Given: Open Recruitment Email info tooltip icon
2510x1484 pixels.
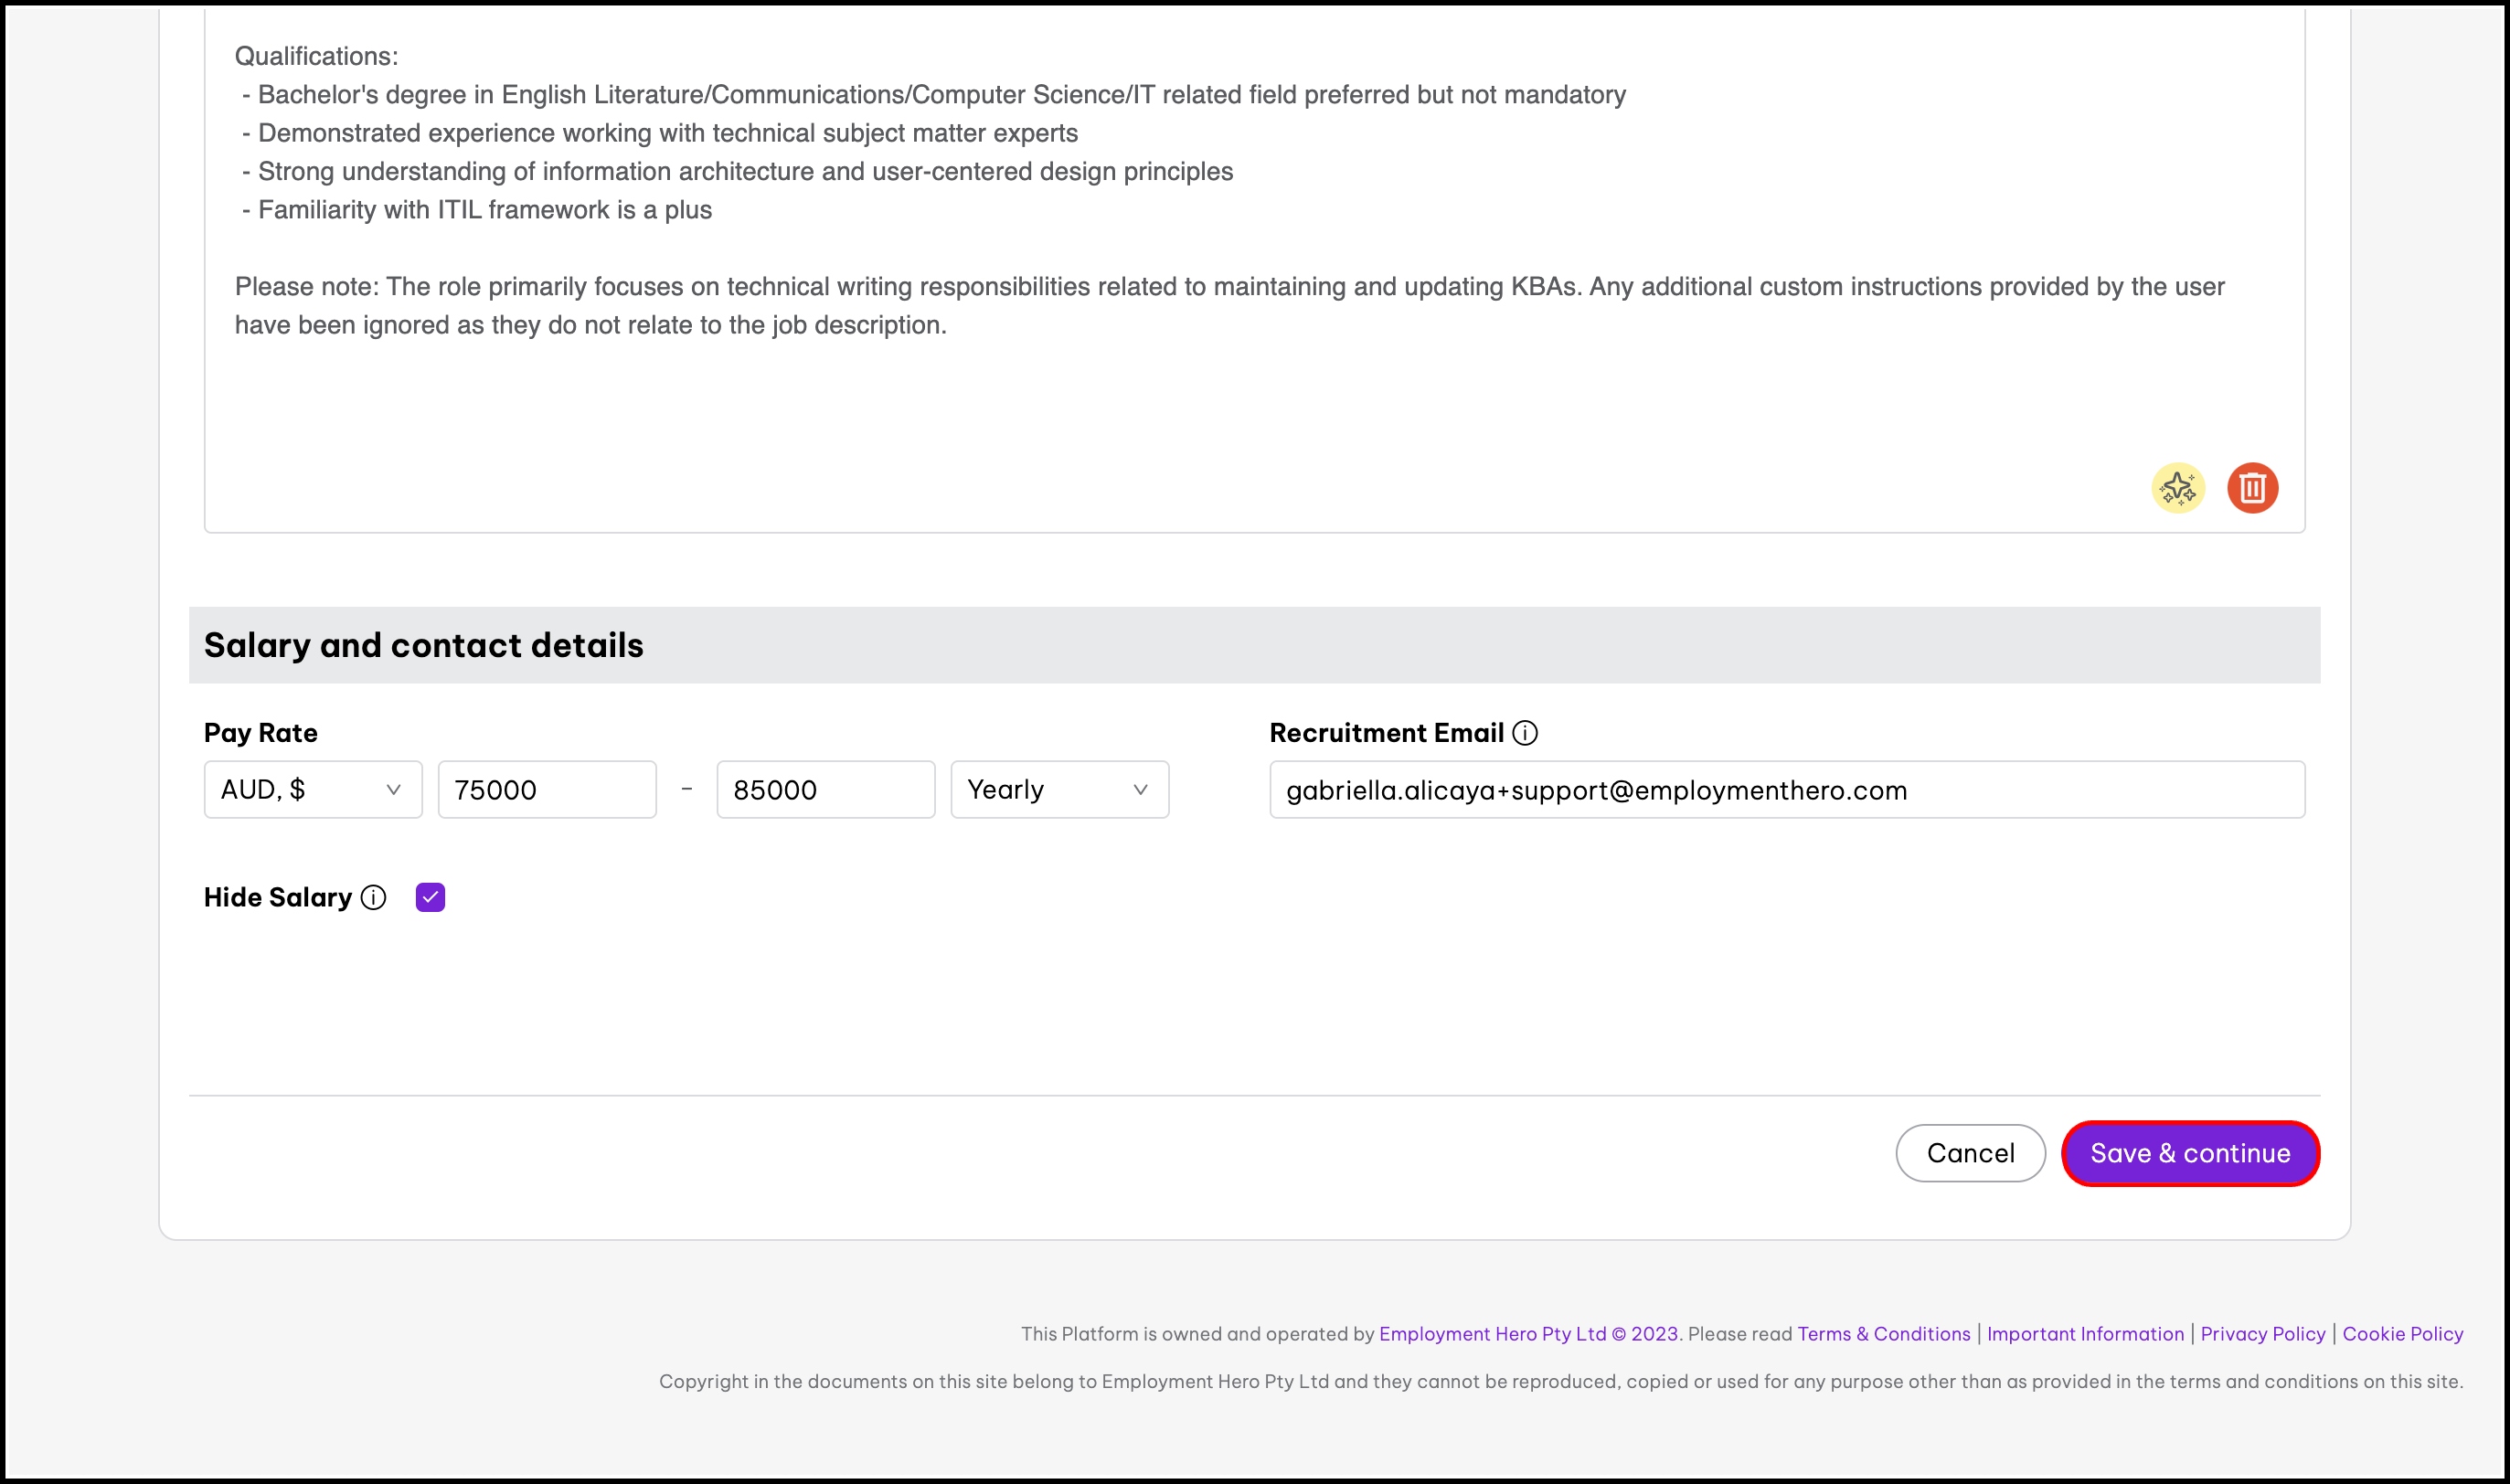Looking at the screenshot, I should click(x=1525, y=733).
